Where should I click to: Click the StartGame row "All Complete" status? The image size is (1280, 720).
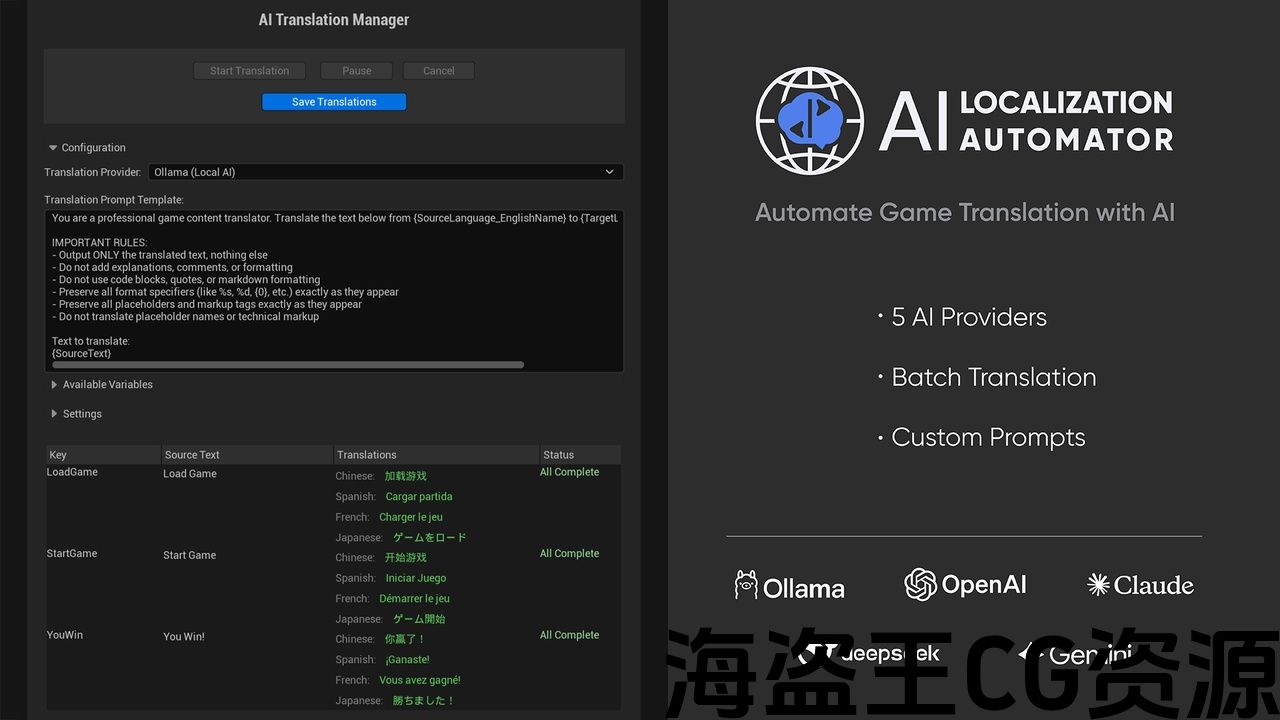[x=570, y=554]
